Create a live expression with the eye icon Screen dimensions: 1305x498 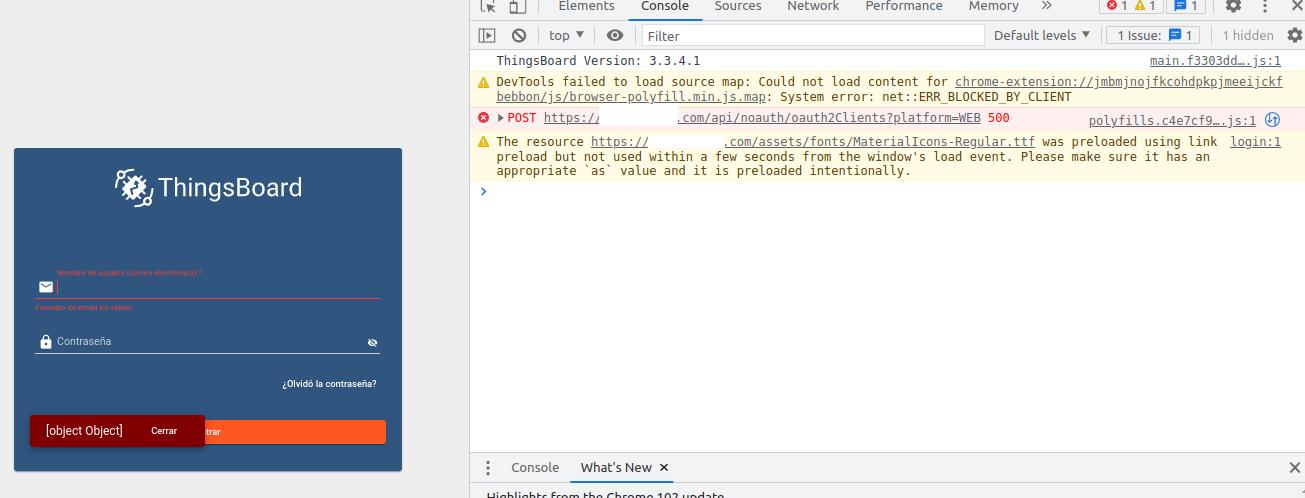tap(615, 35)
